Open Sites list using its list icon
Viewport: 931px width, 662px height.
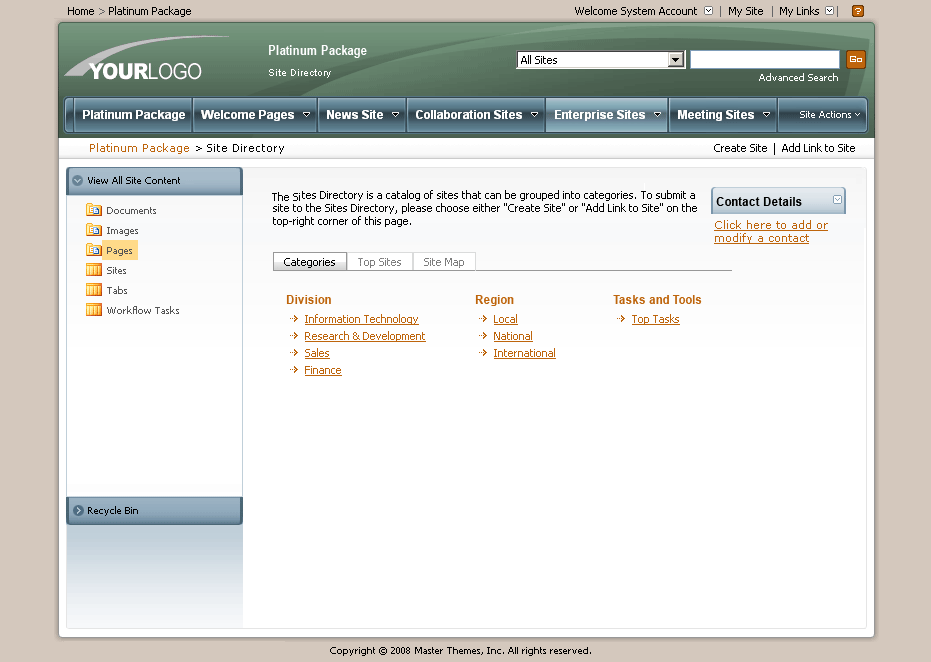point(93,270)
